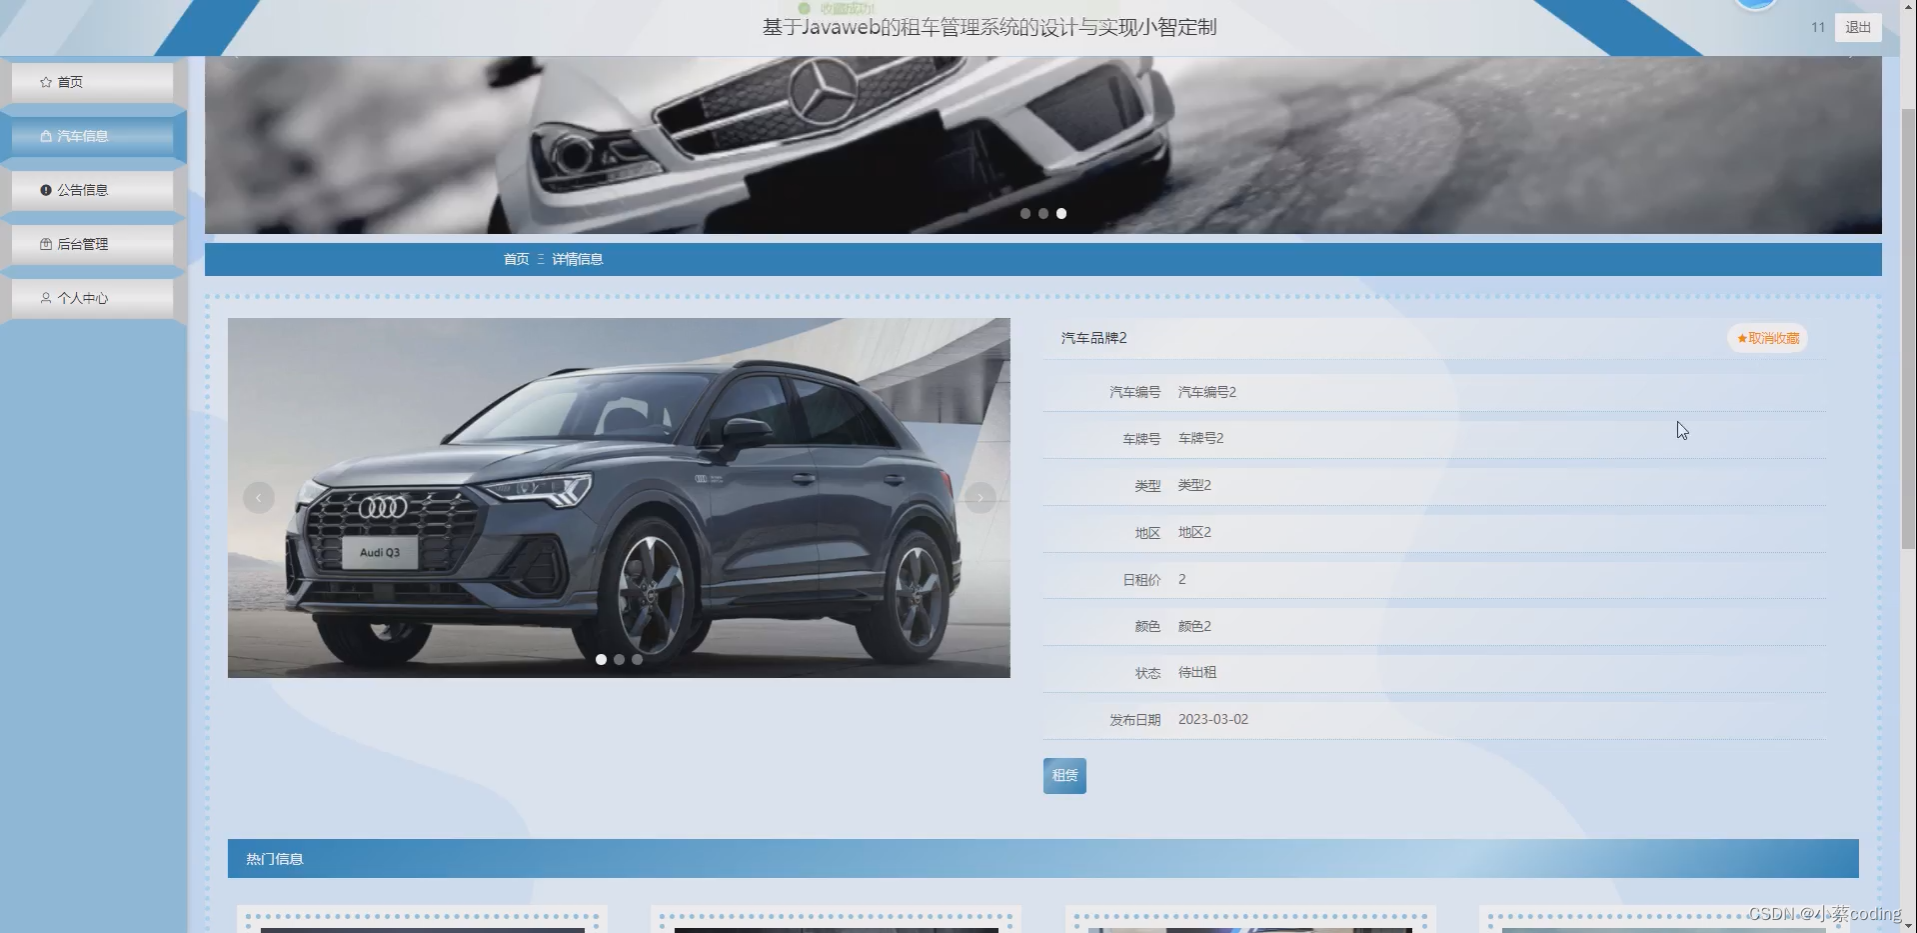Click the lock icon beside 汽车信息
Screen dimensions: 1917x933
click(46, 136)
